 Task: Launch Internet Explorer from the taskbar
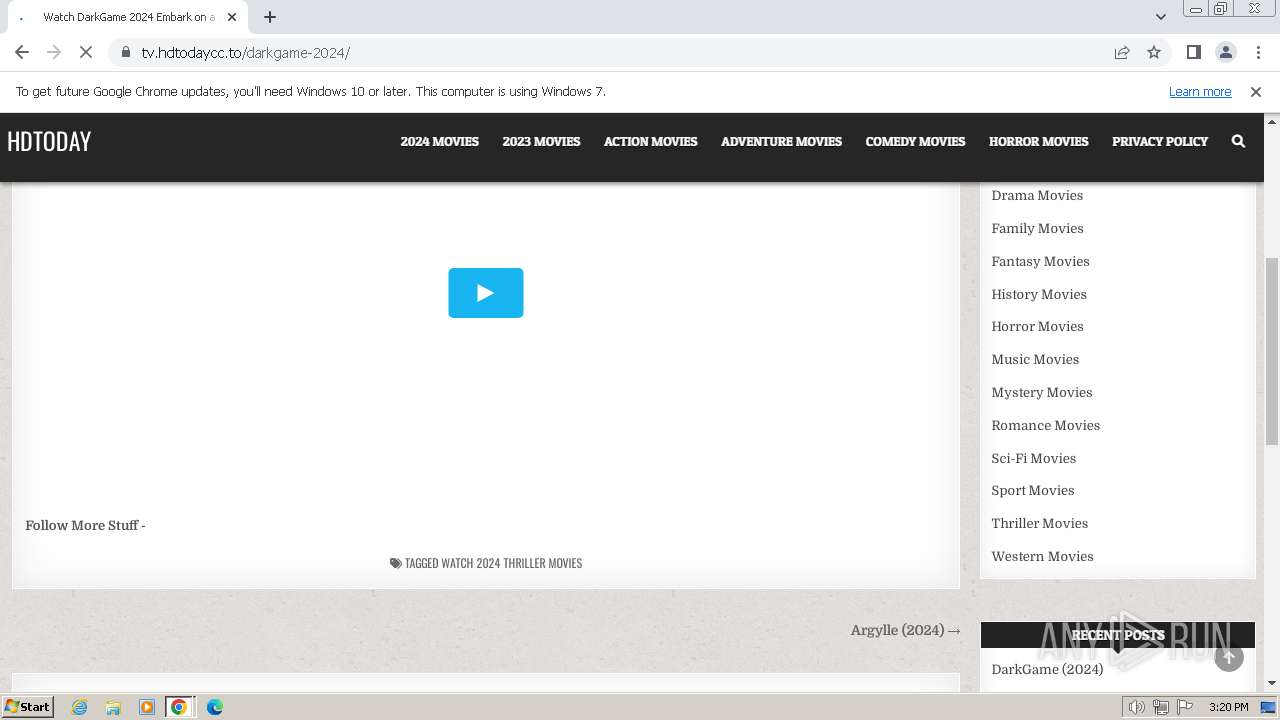click(80, 707)
